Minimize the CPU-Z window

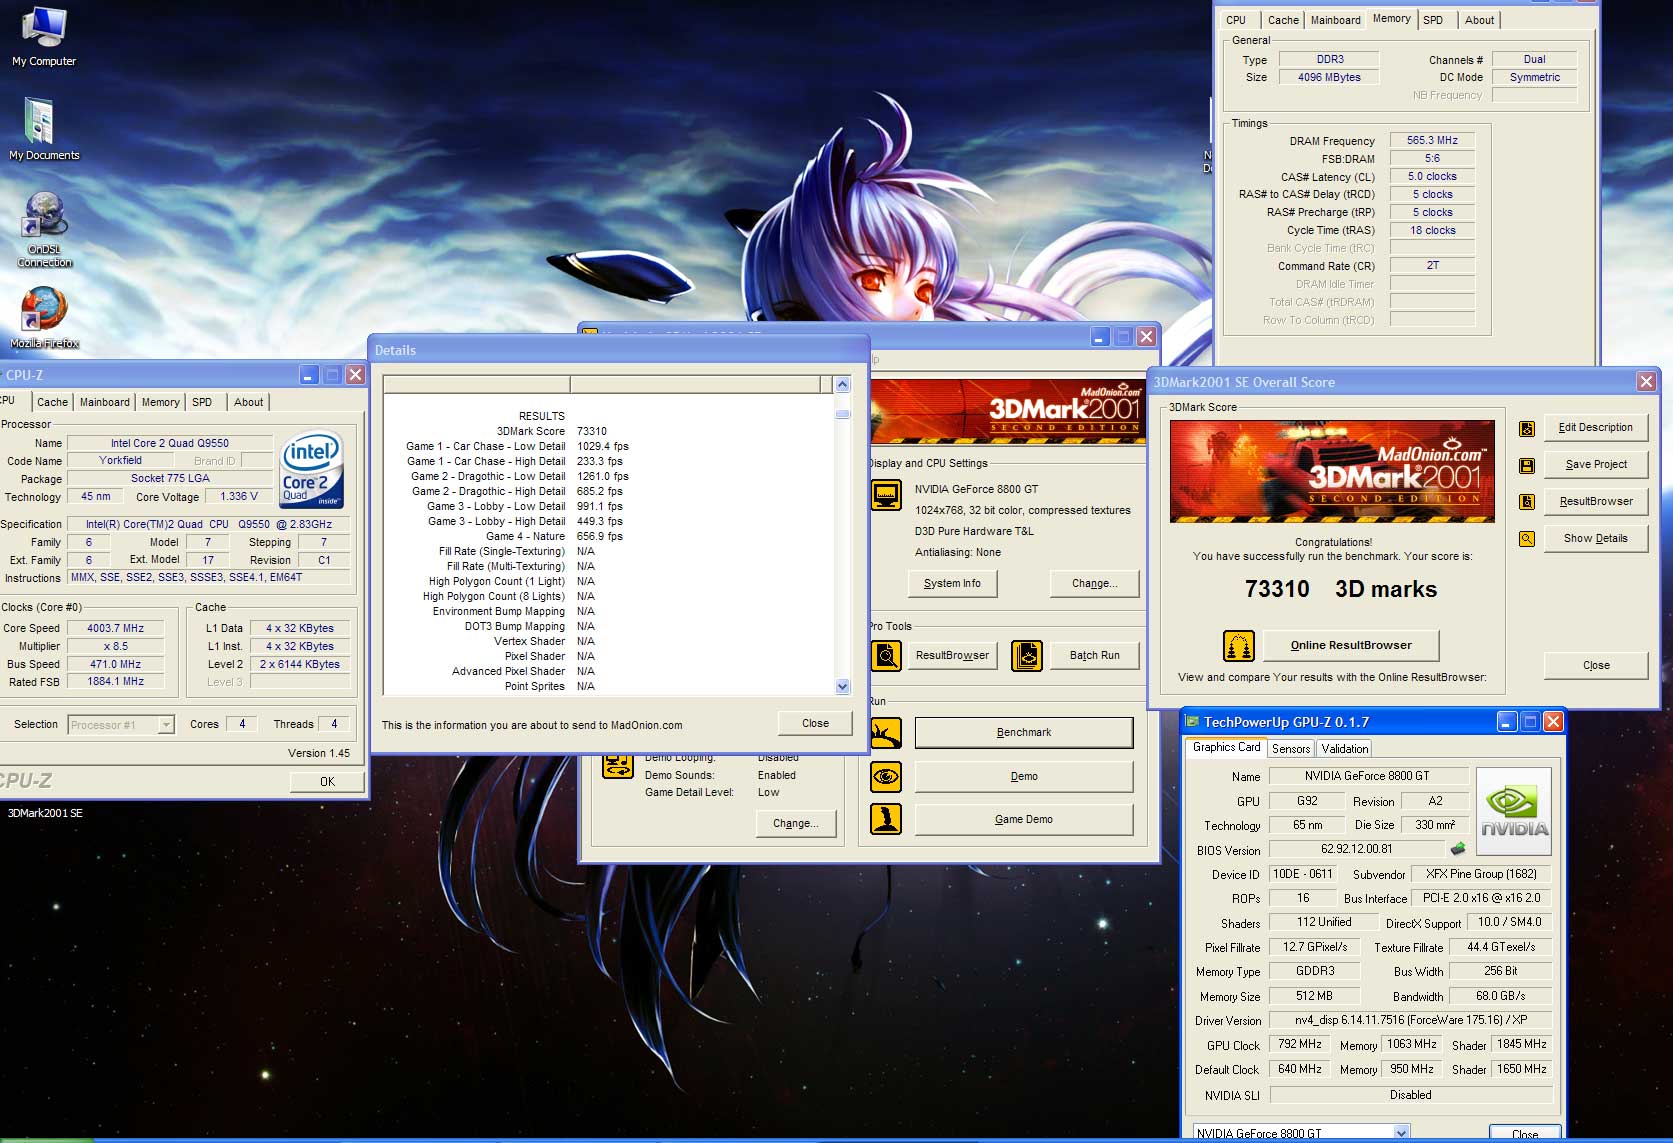coord(309,375)
